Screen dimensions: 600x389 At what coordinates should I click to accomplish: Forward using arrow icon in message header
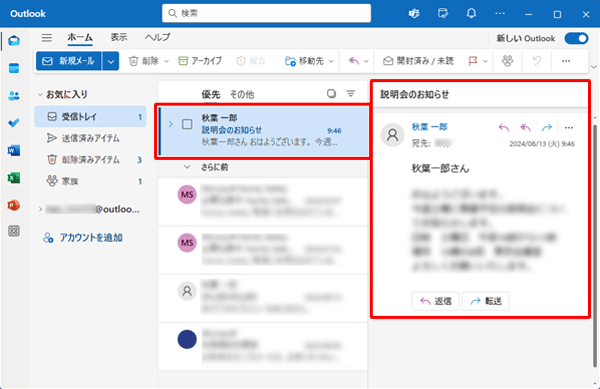(547, 128)
